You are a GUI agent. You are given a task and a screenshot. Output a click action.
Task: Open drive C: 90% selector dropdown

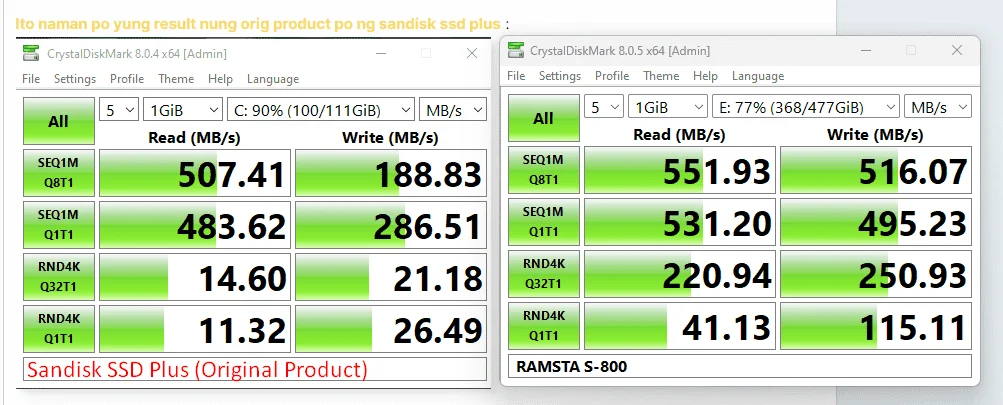(320, 110)
